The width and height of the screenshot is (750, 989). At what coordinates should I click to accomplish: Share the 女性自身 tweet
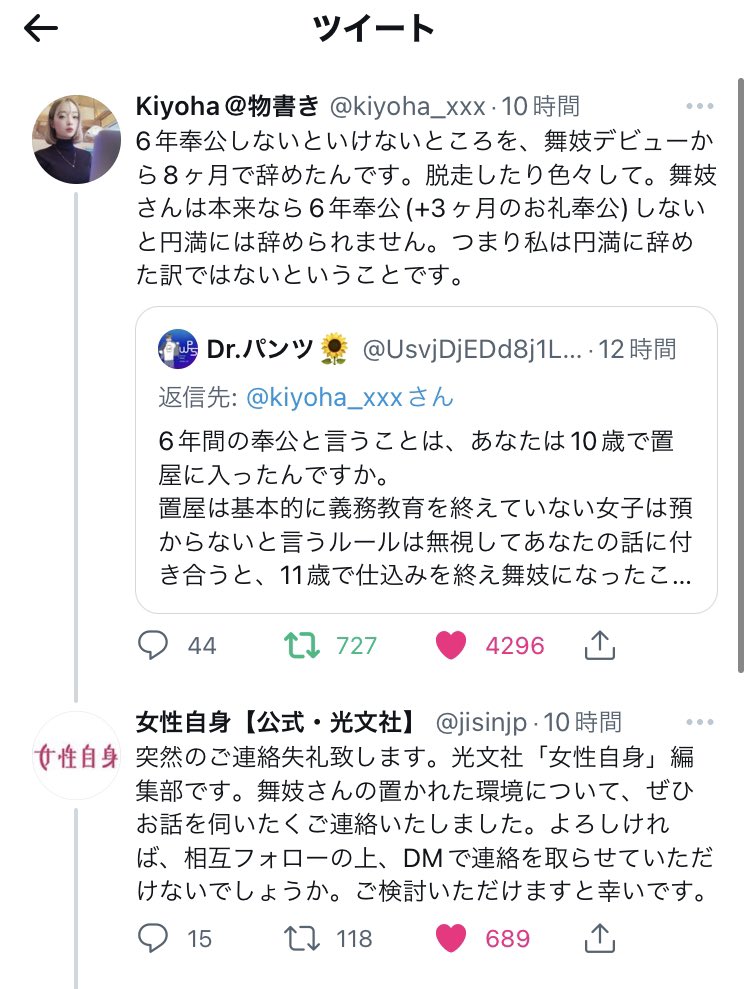click(x=598, y=939)
